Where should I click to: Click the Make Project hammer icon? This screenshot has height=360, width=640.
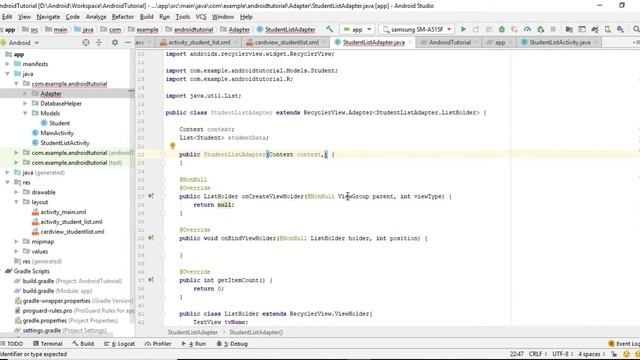click(329, 29)
